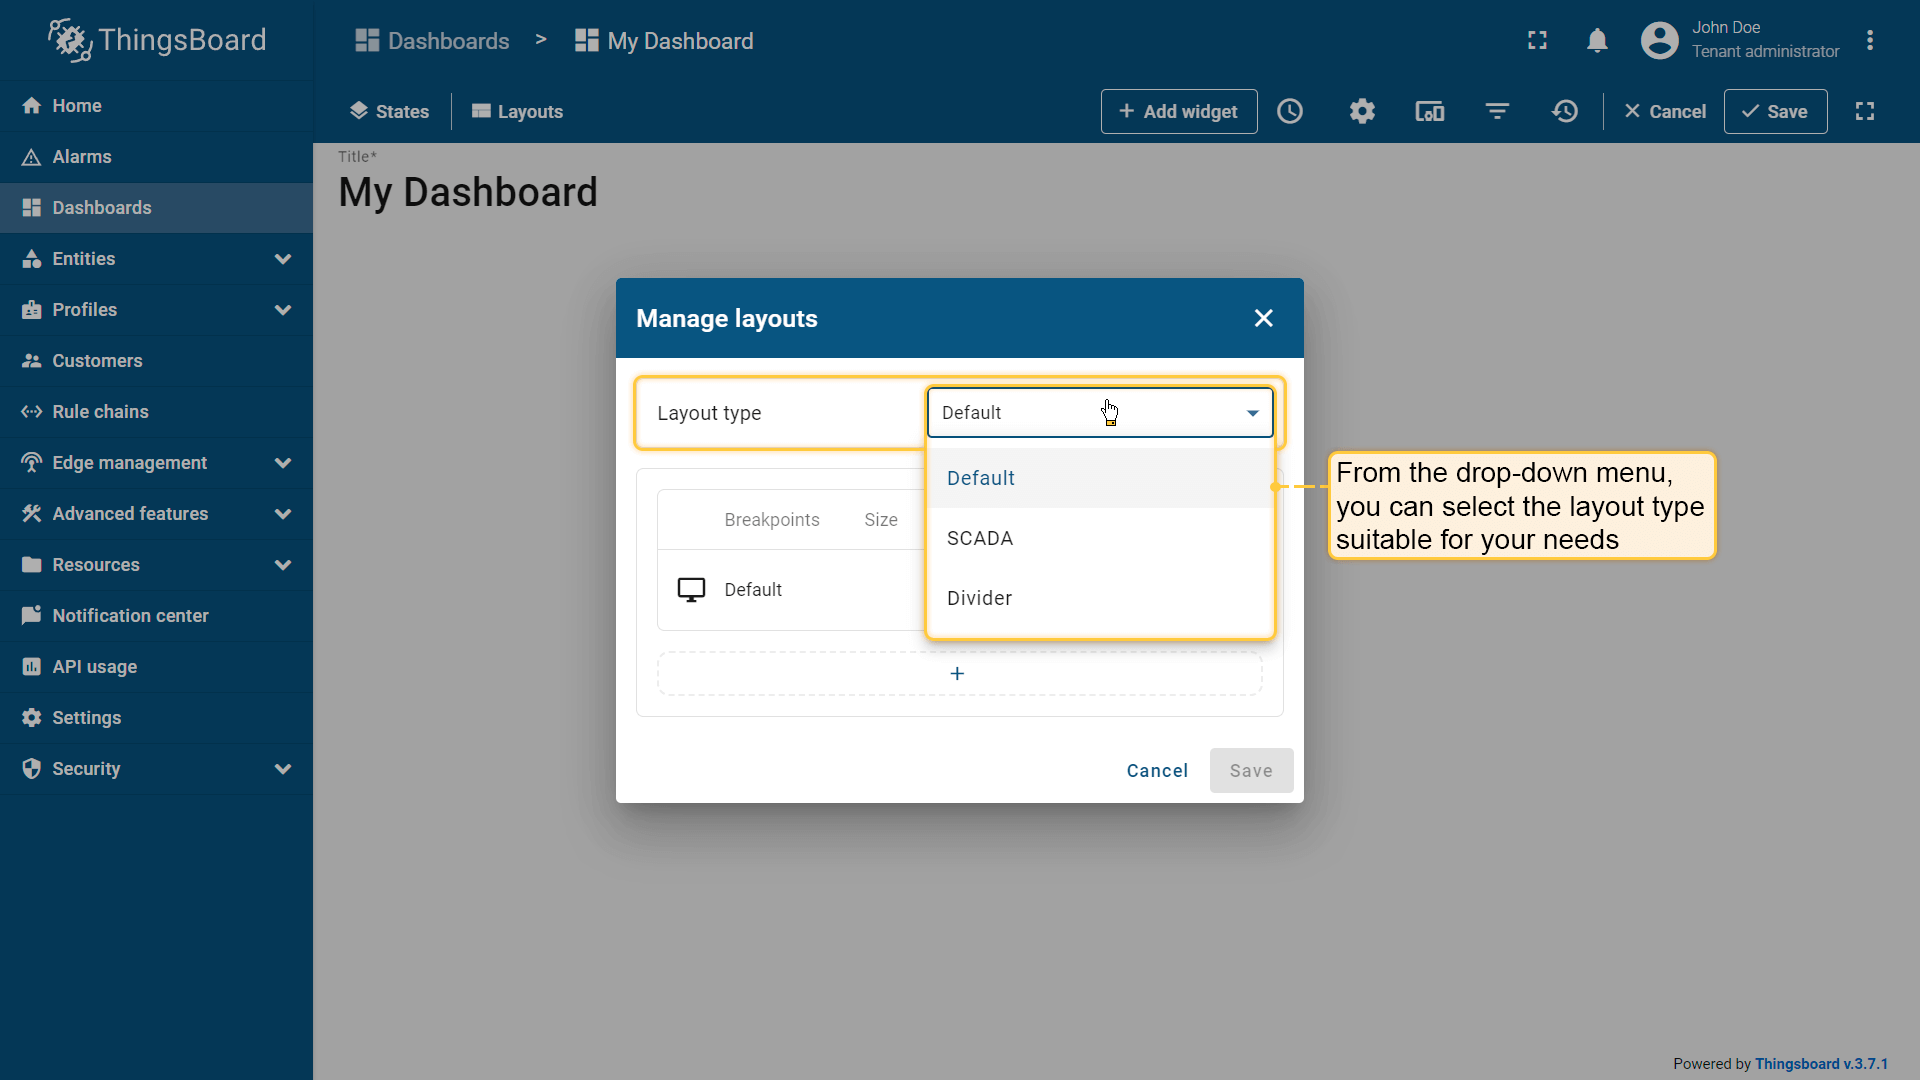Open the three-dot user menu

click(x=1870, y=41)
